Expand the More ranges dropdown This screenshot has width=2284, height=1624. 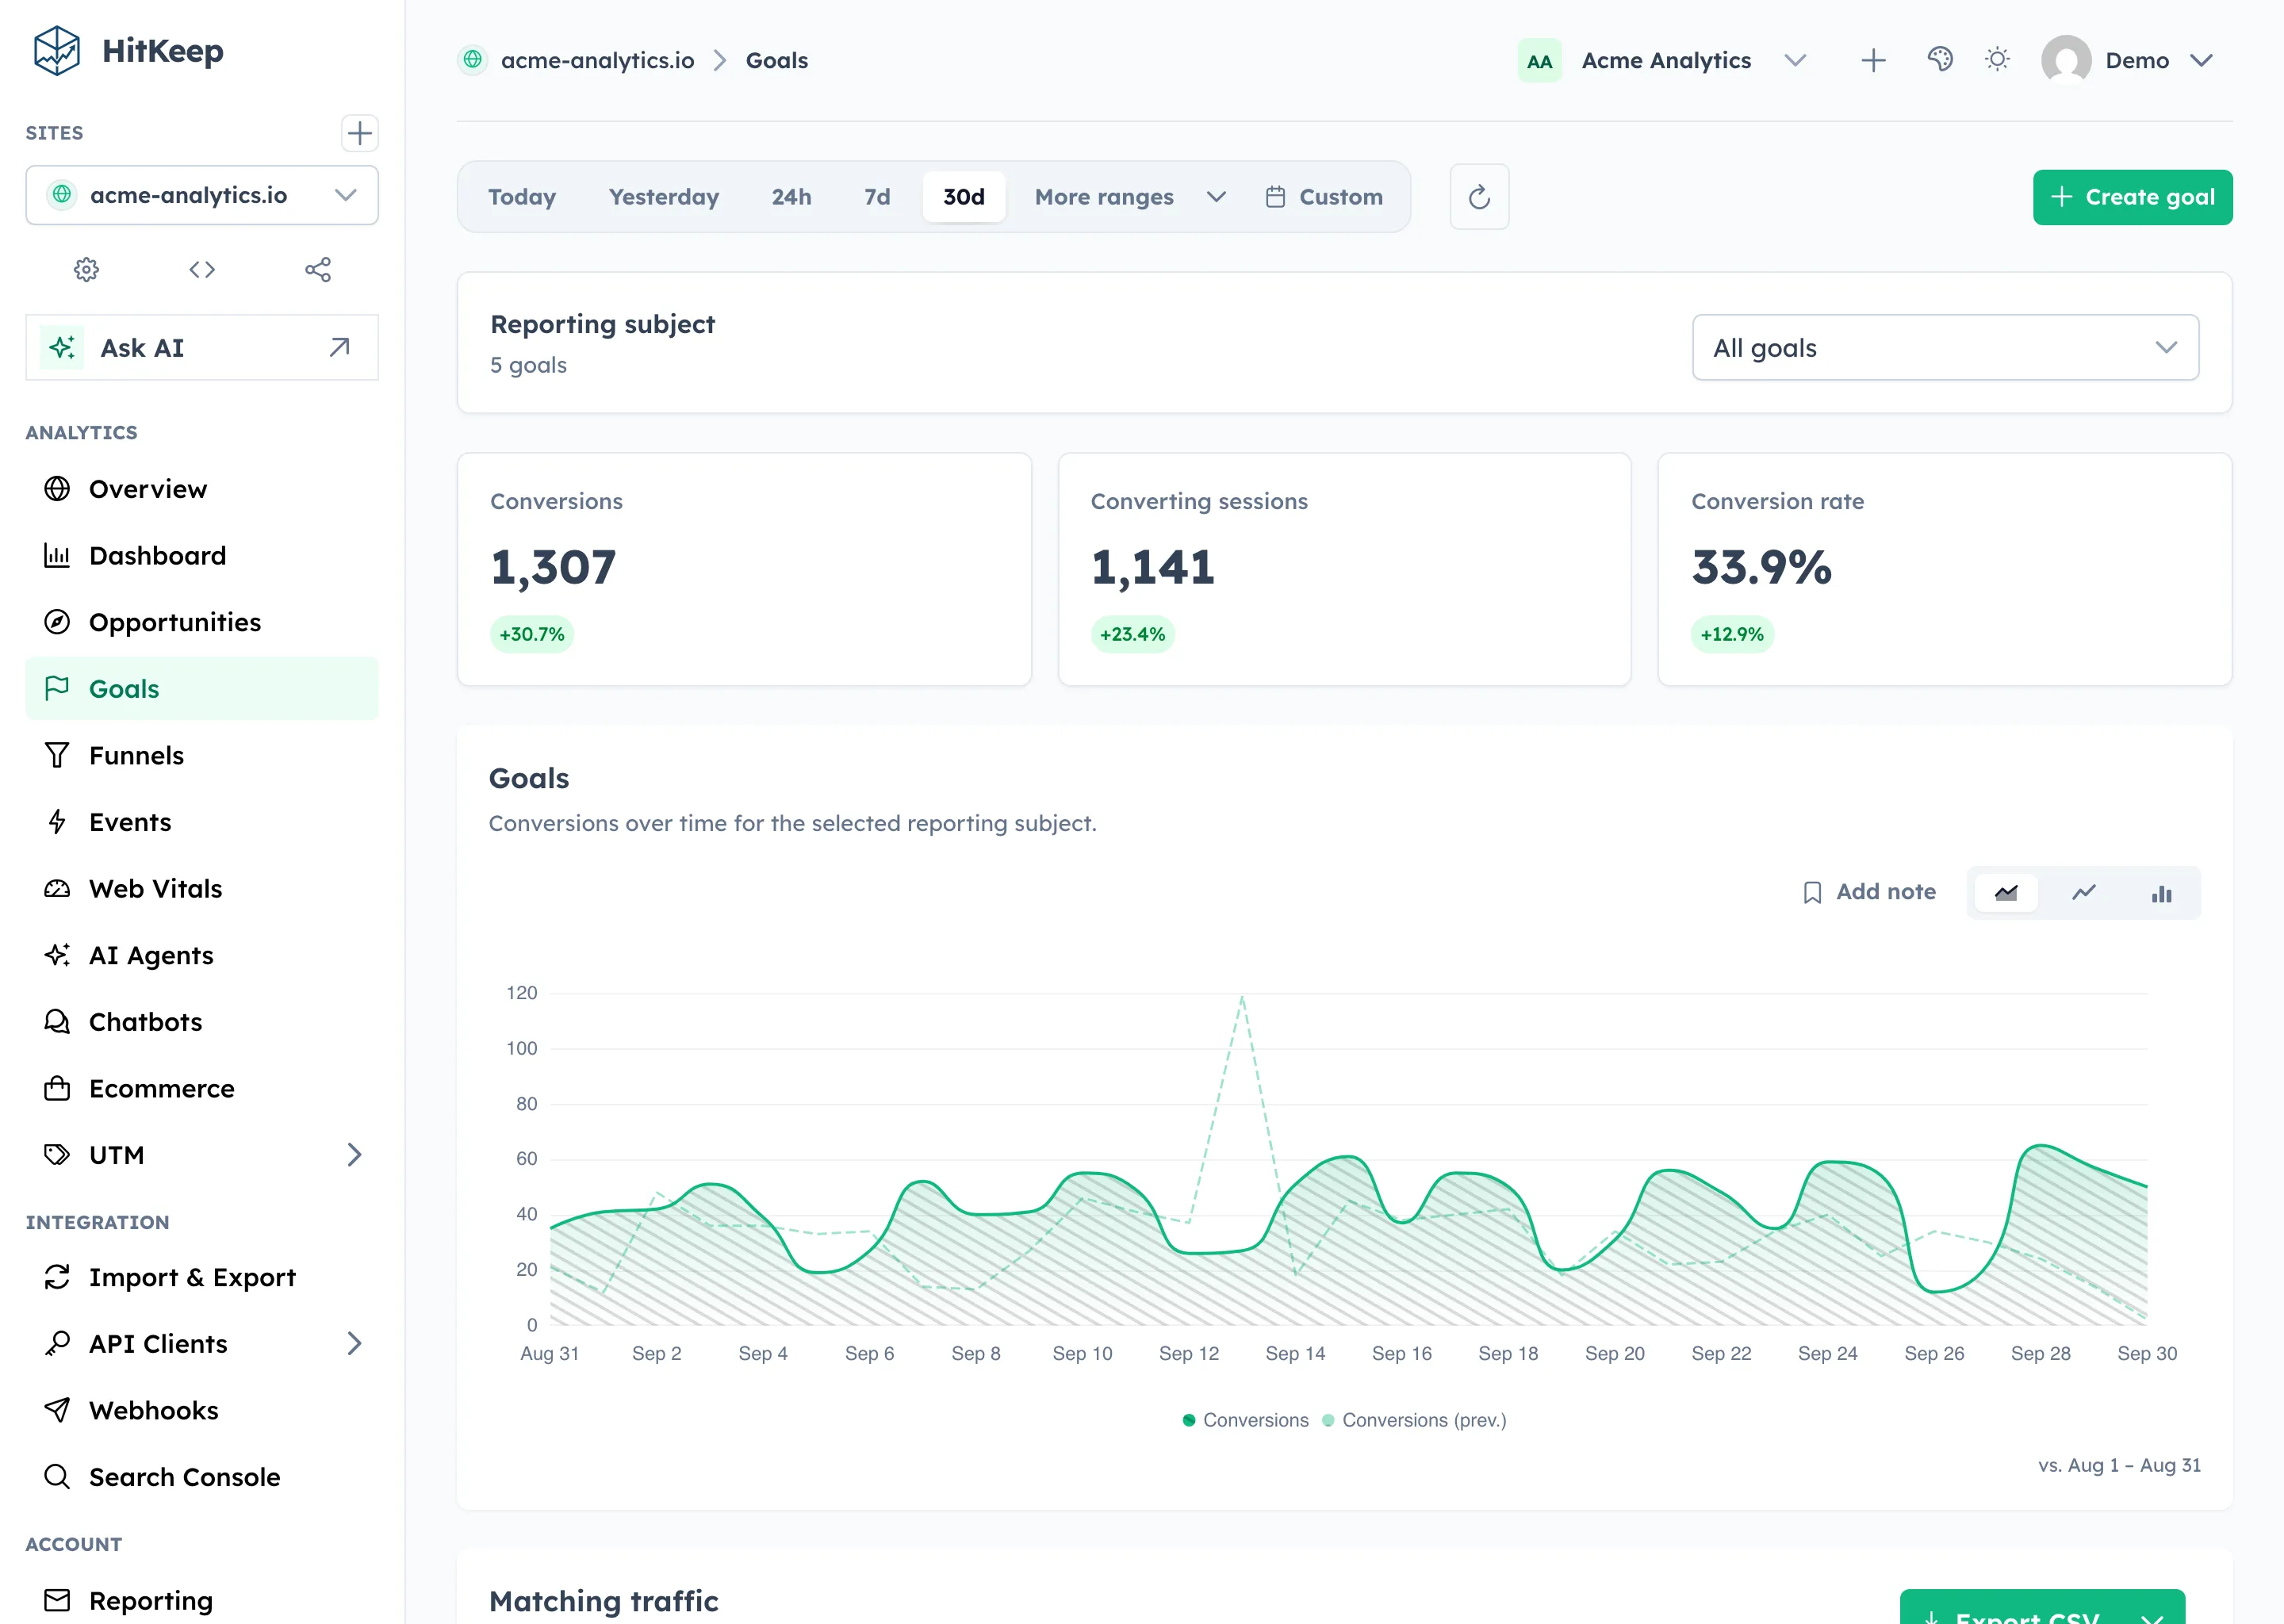click(x=1129, y=197)
